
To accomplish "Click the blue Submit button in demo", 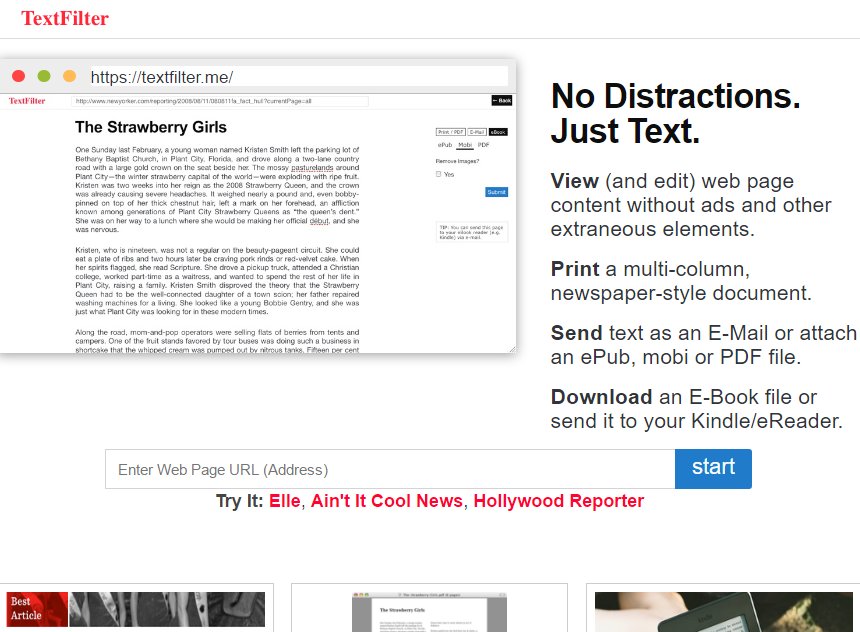I will click(496, 192).
